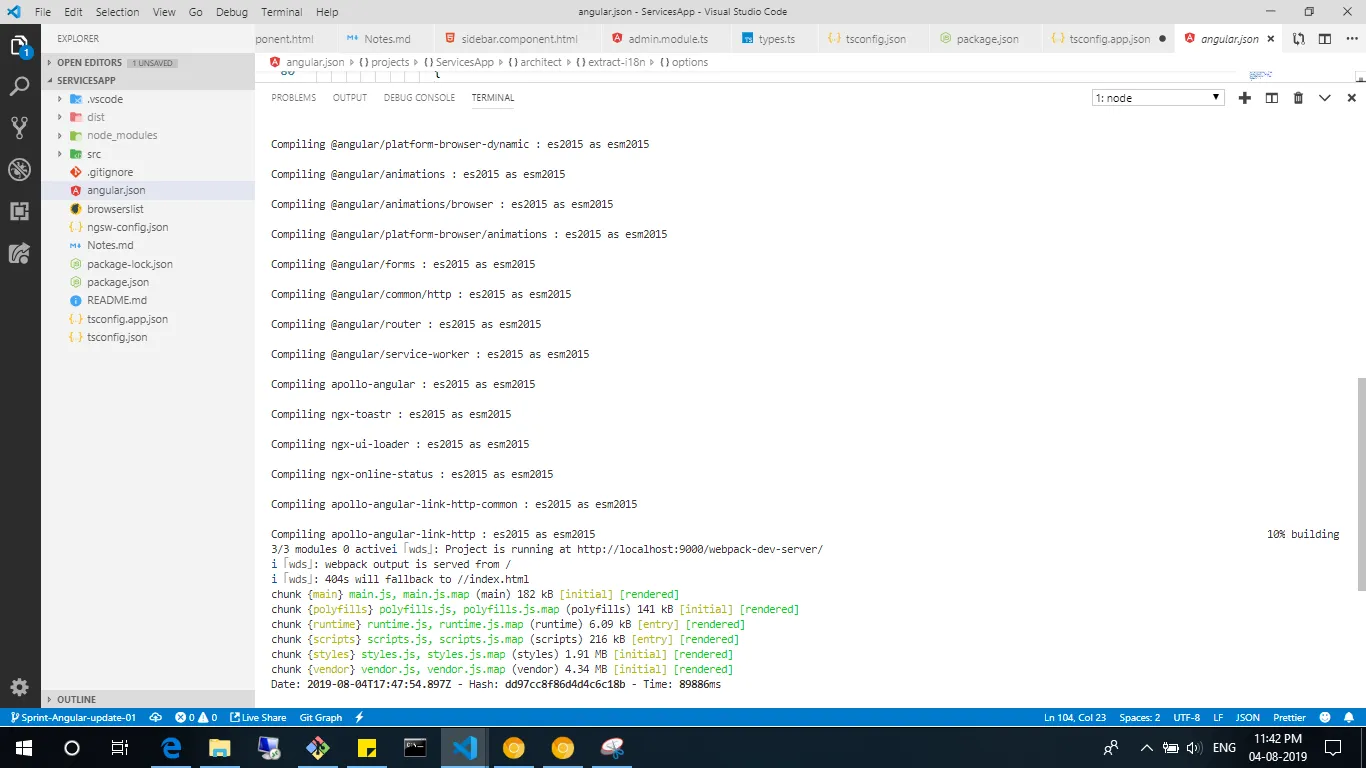Screen dimensions: 1366x768
Task: Show errors and warnings count in status bar
Action: [x=196, y=717]
